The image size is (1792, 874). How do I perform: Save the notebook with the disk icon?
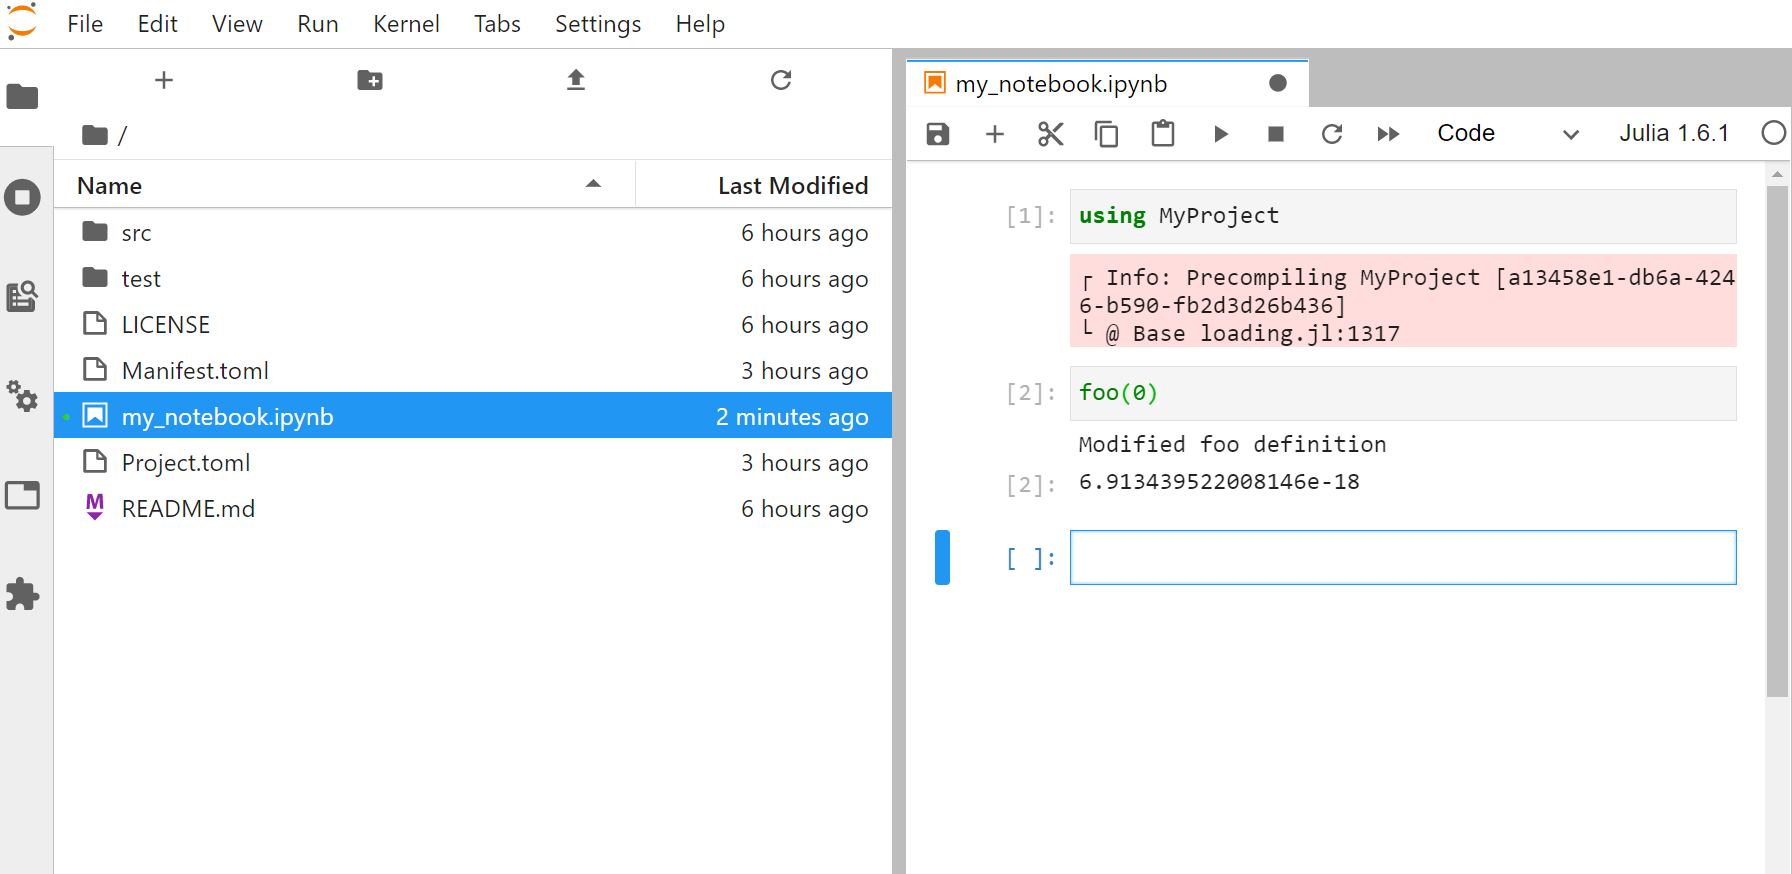937,134
